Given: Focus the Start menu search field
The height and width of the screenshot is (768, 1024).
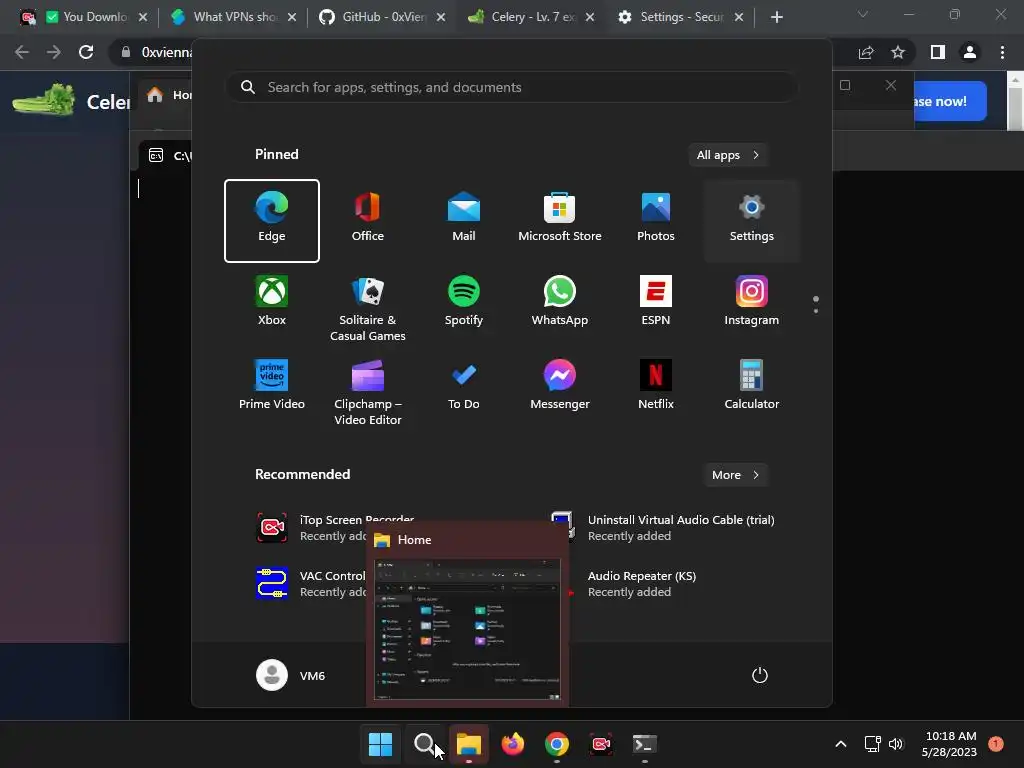Looking at the screenshot, I should pos(512,88).
